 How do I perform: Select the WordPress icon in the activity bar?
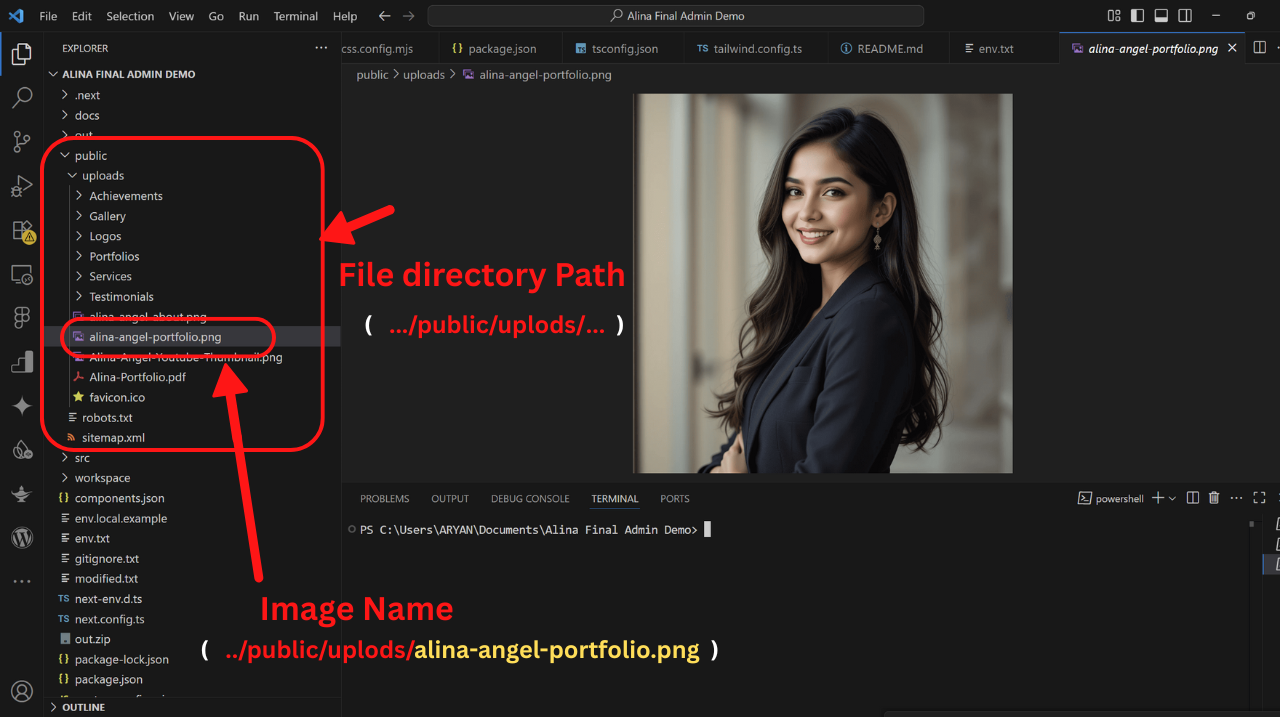pos(22,537)
